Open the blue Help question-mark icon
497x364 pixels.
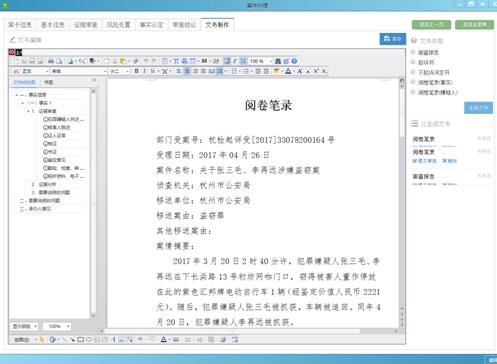click(294, 61)
